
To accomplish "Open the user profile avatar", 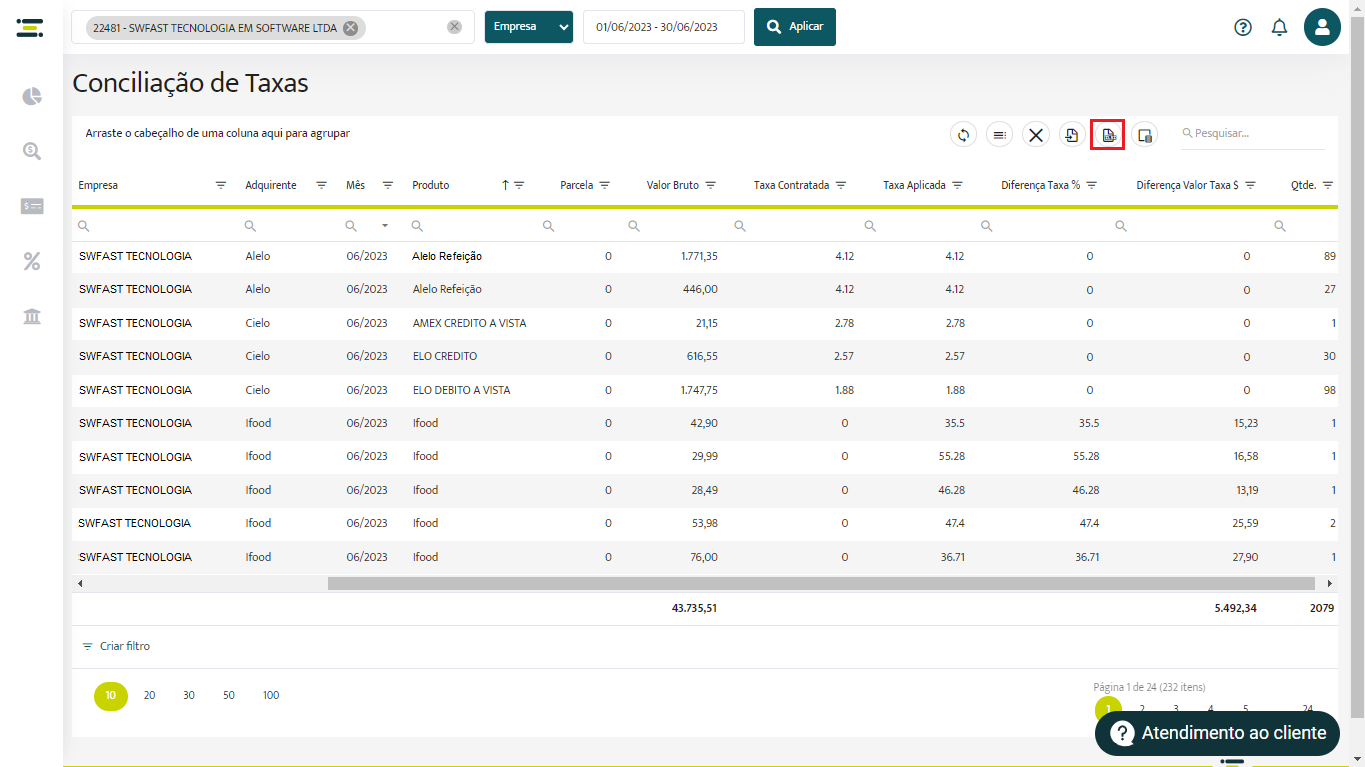I will 1322,27.
